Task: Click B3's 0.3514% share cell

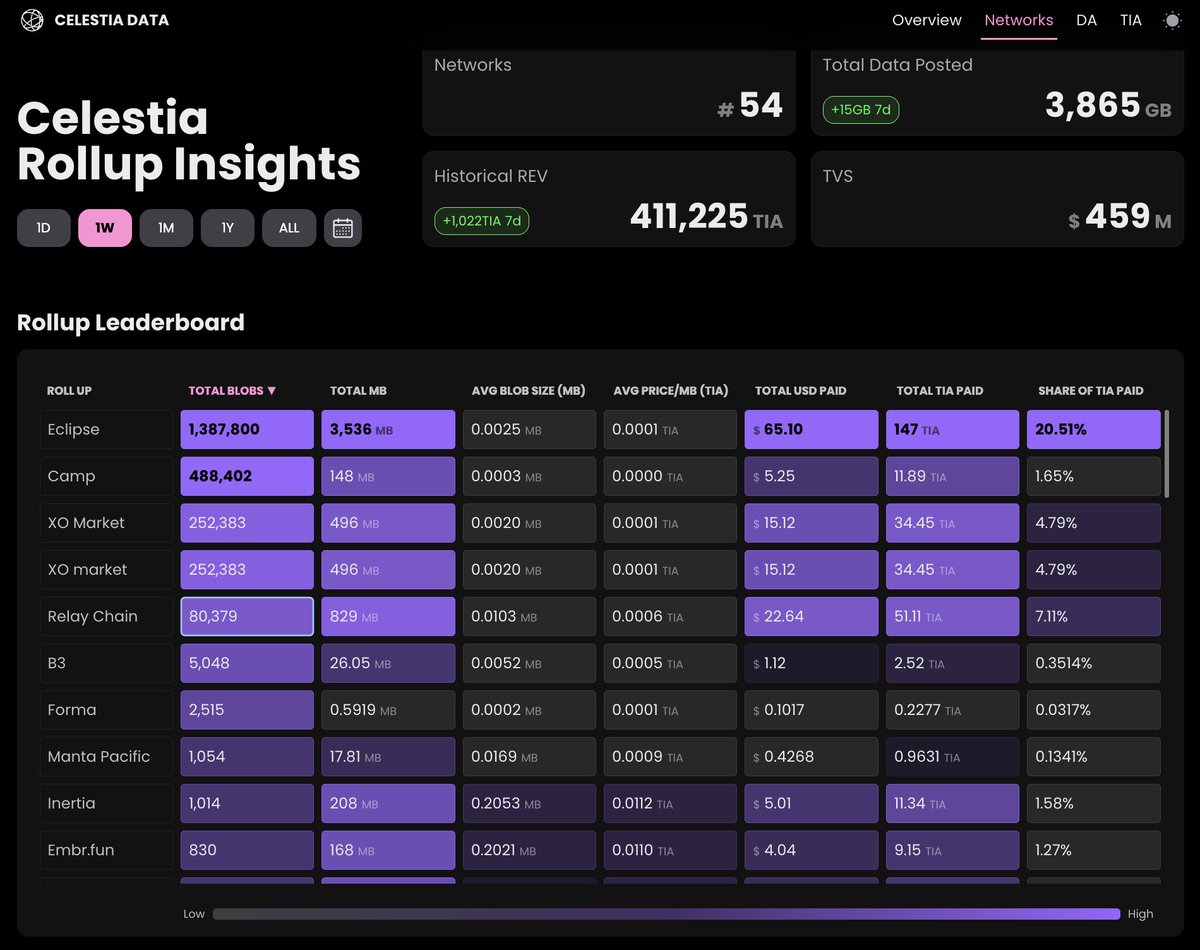Action: [x=1094, y=663]
